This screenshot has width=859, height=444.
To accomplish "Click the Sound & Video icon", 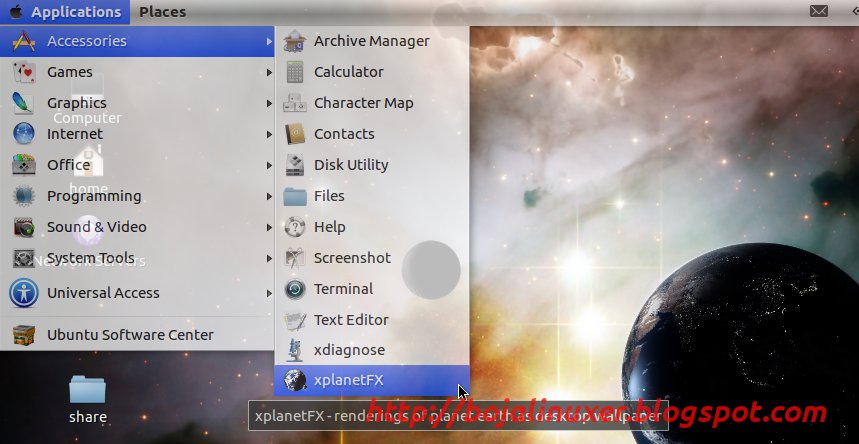I will click(24, 227).
